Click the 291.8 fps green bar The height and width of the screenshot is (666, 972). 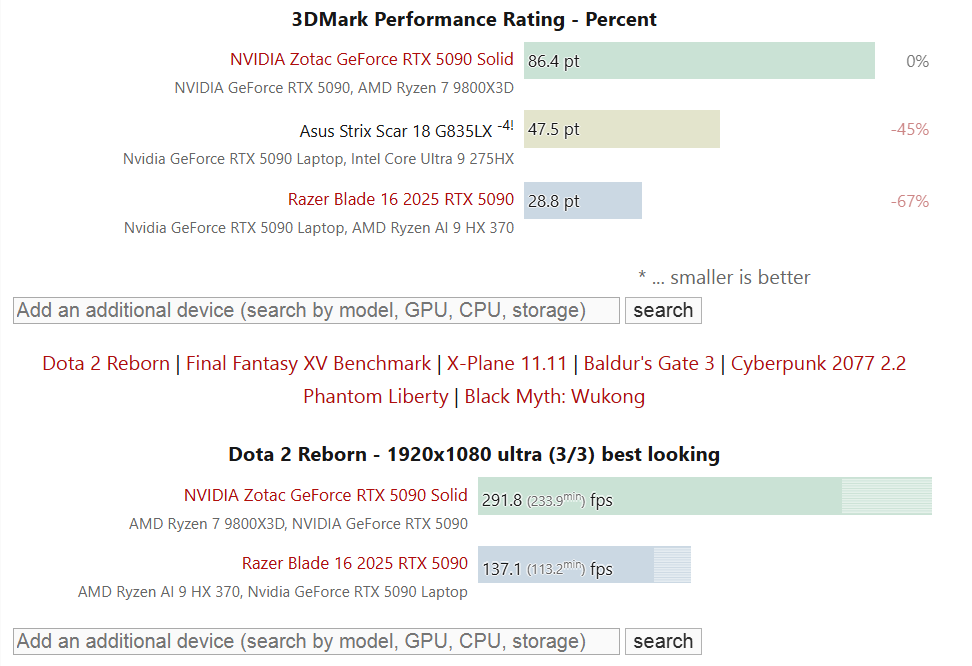(705, 496)
